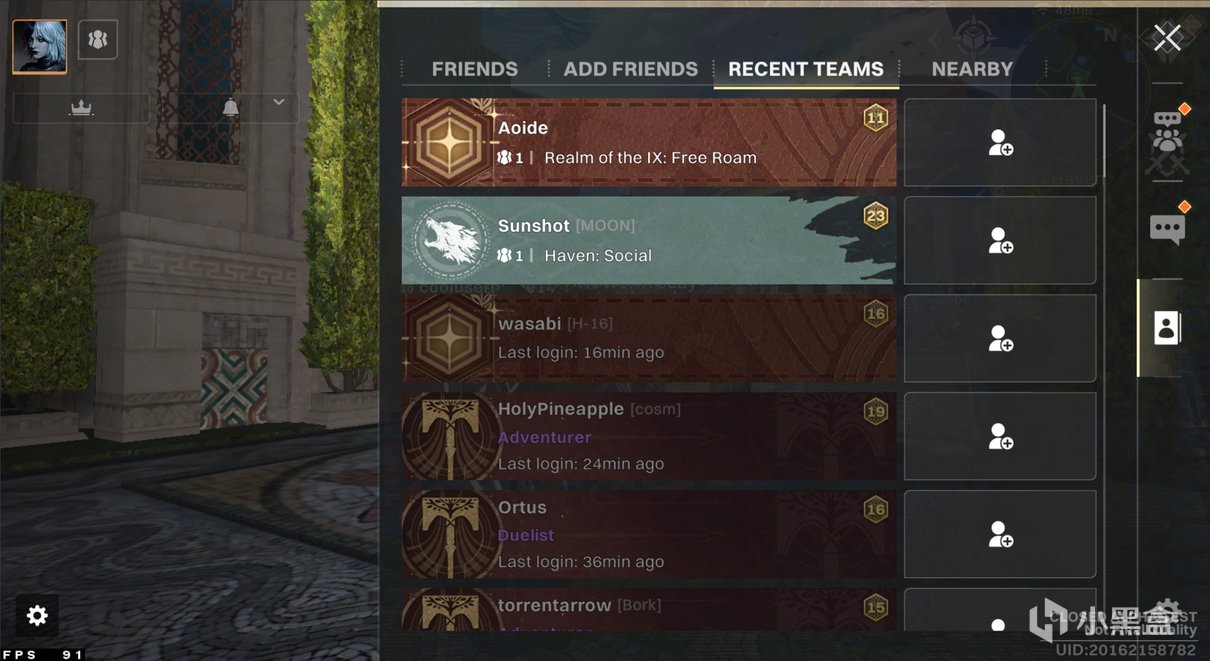Expand the chevron next to bell

tap(279, 102)
